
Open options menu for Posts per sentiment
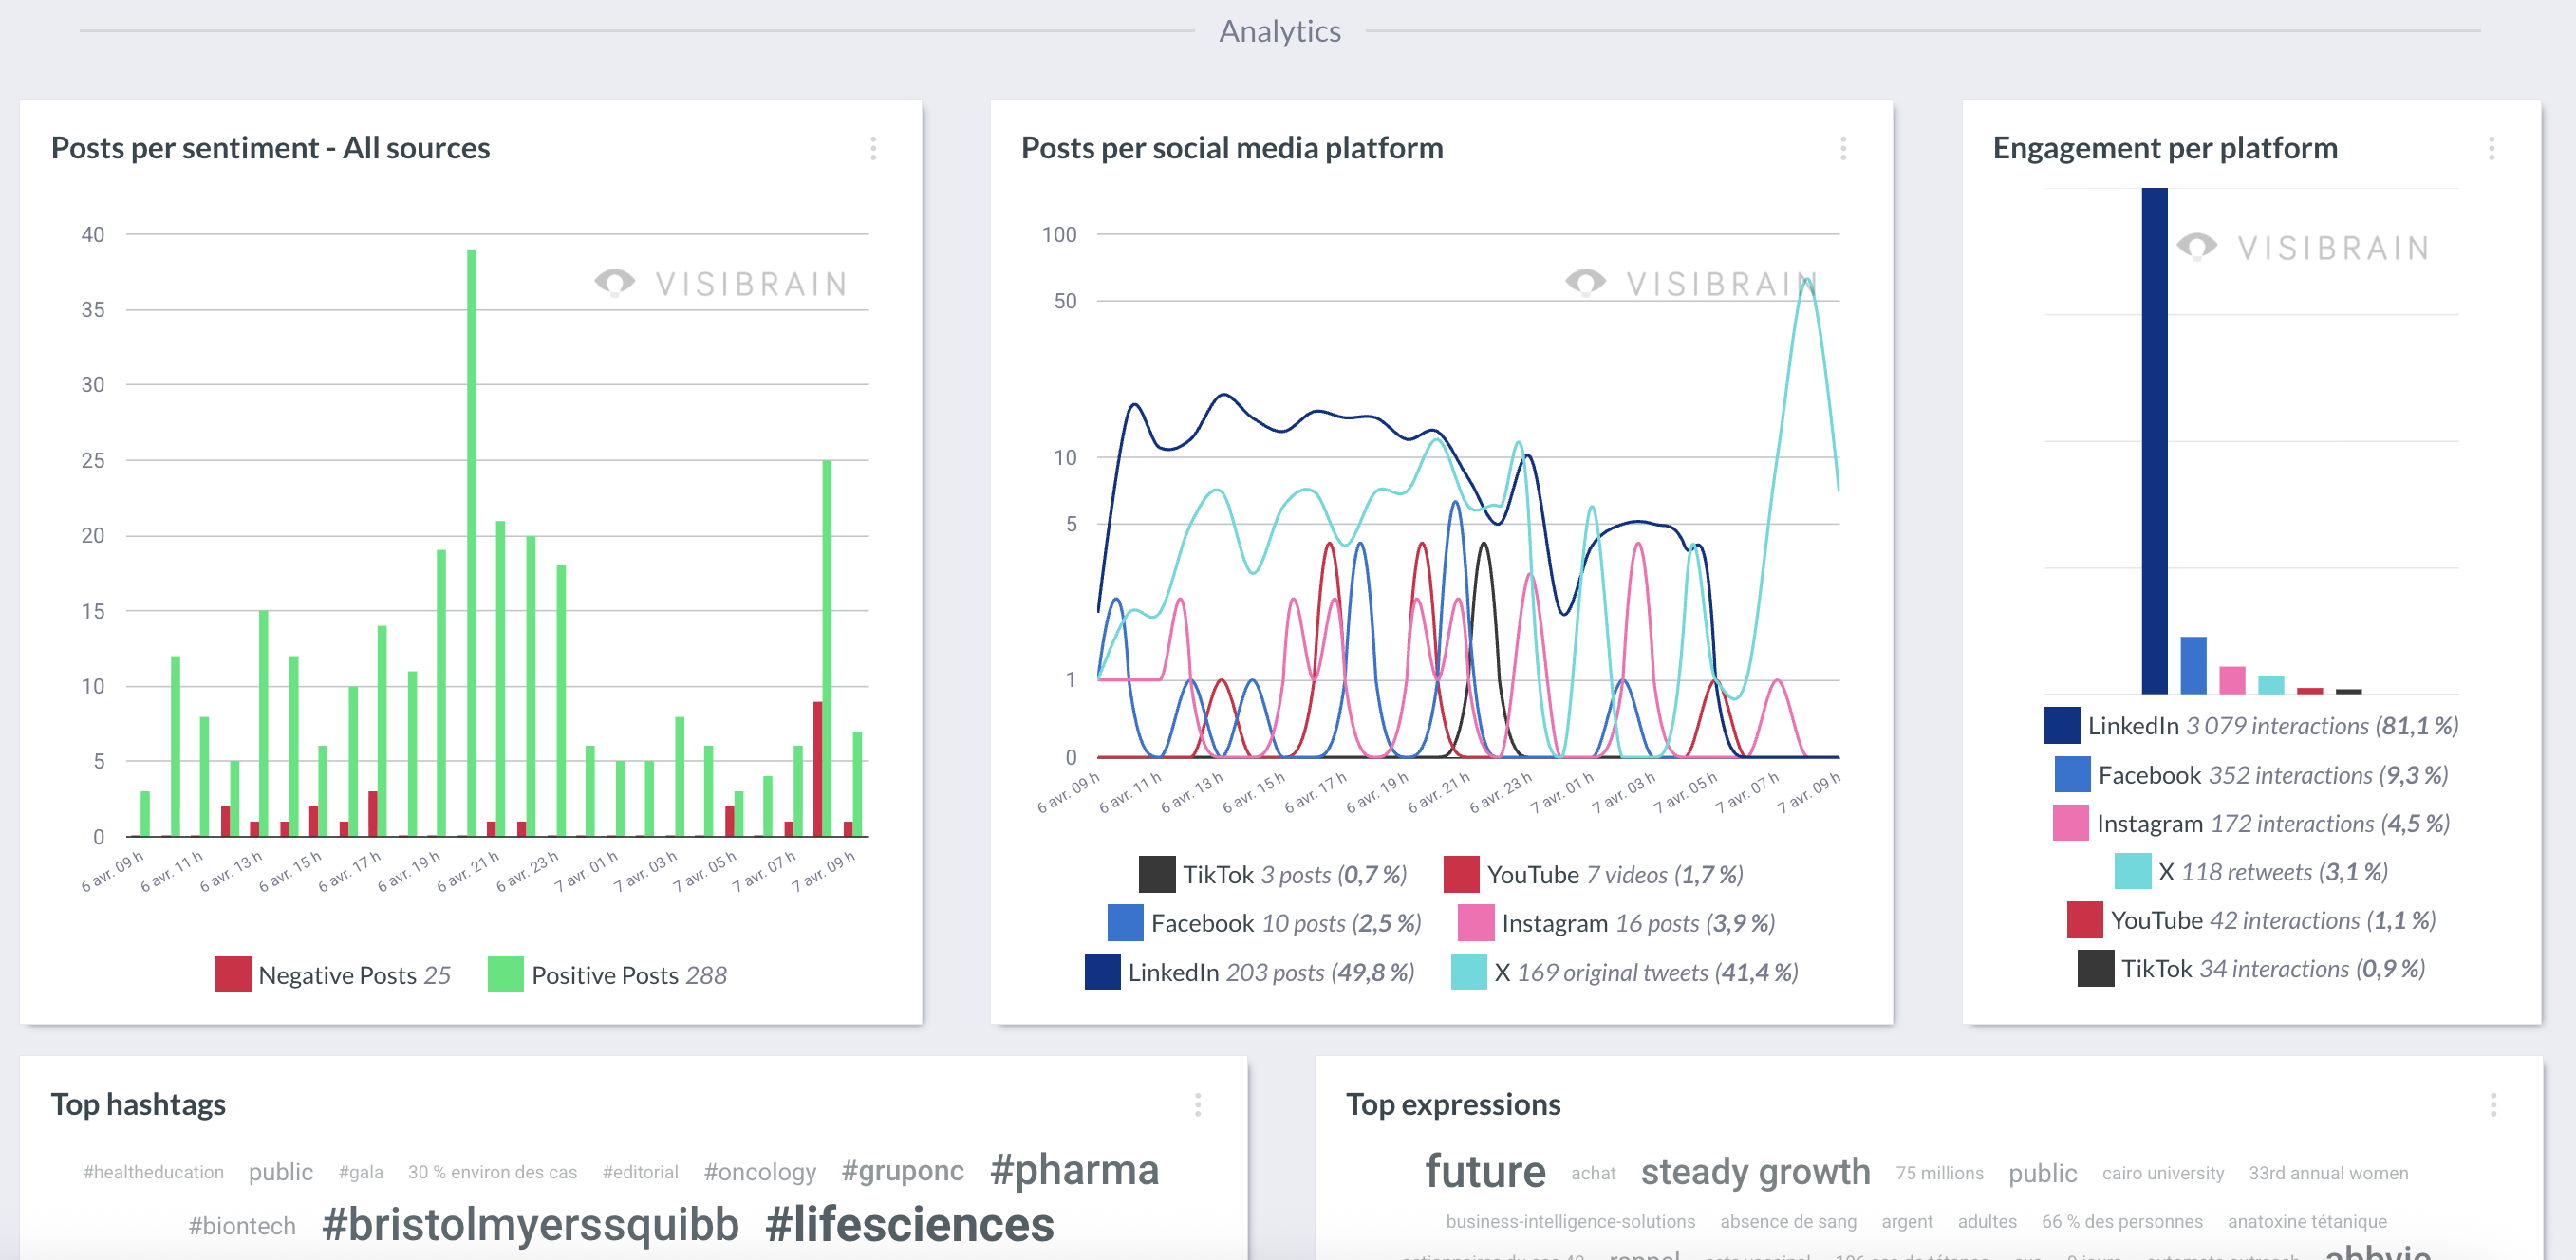click(x=873, y=149)
